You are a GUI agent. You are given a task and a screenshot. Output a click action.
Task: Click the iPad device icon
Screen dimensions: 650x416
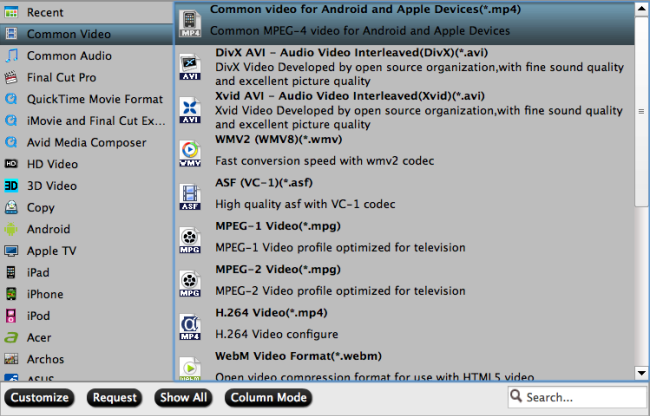pyautogui.click(x=11, y=272)
